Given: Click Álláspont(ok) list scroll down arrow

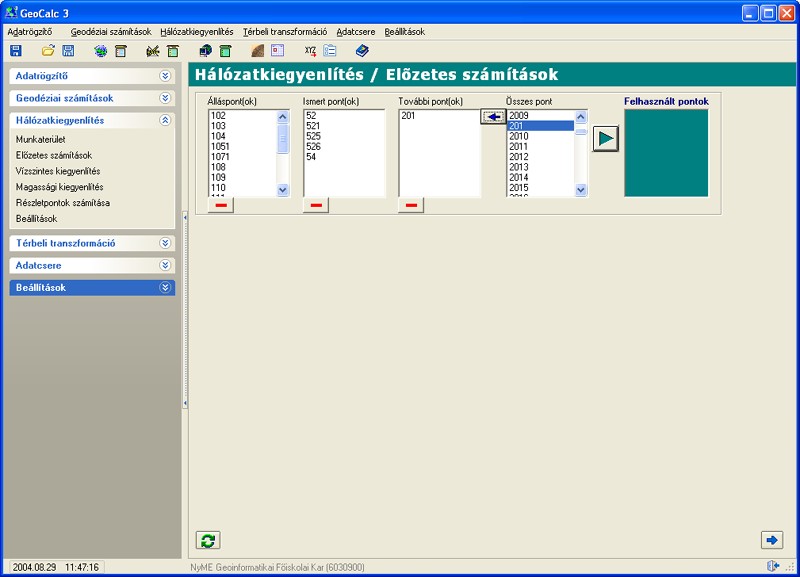Looking at the screenshot, I should coord(283,190).
